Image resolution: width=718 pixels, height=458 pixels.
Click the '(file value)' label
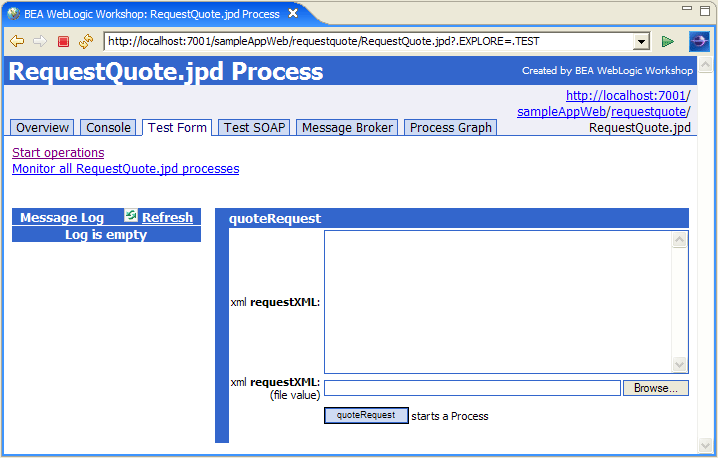(x=295, y=395)
